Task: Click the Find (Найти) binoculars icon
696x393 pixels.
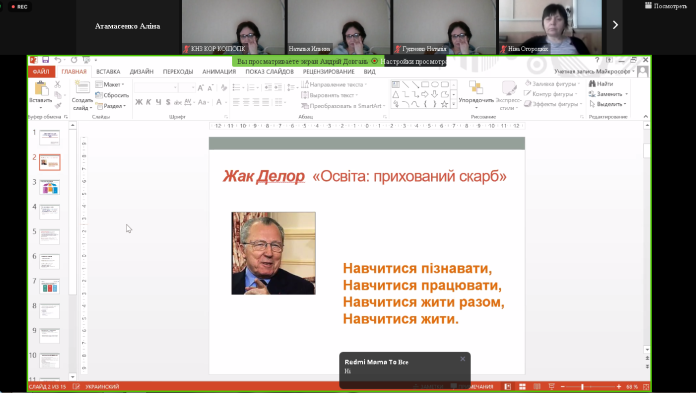Action: coord(592,83)
